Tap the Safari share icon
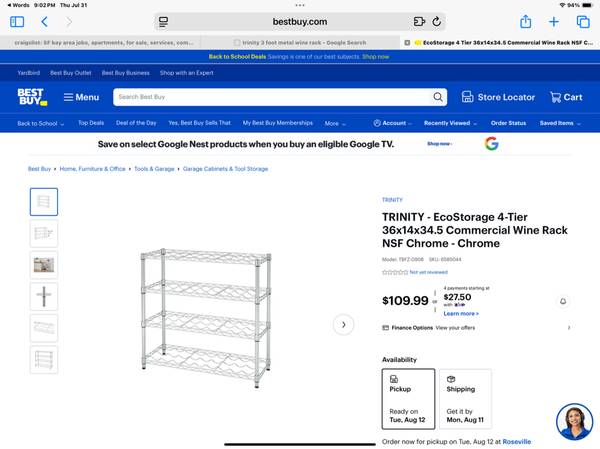This screenshot has width=600, height=449. click(x=525, y=21)
